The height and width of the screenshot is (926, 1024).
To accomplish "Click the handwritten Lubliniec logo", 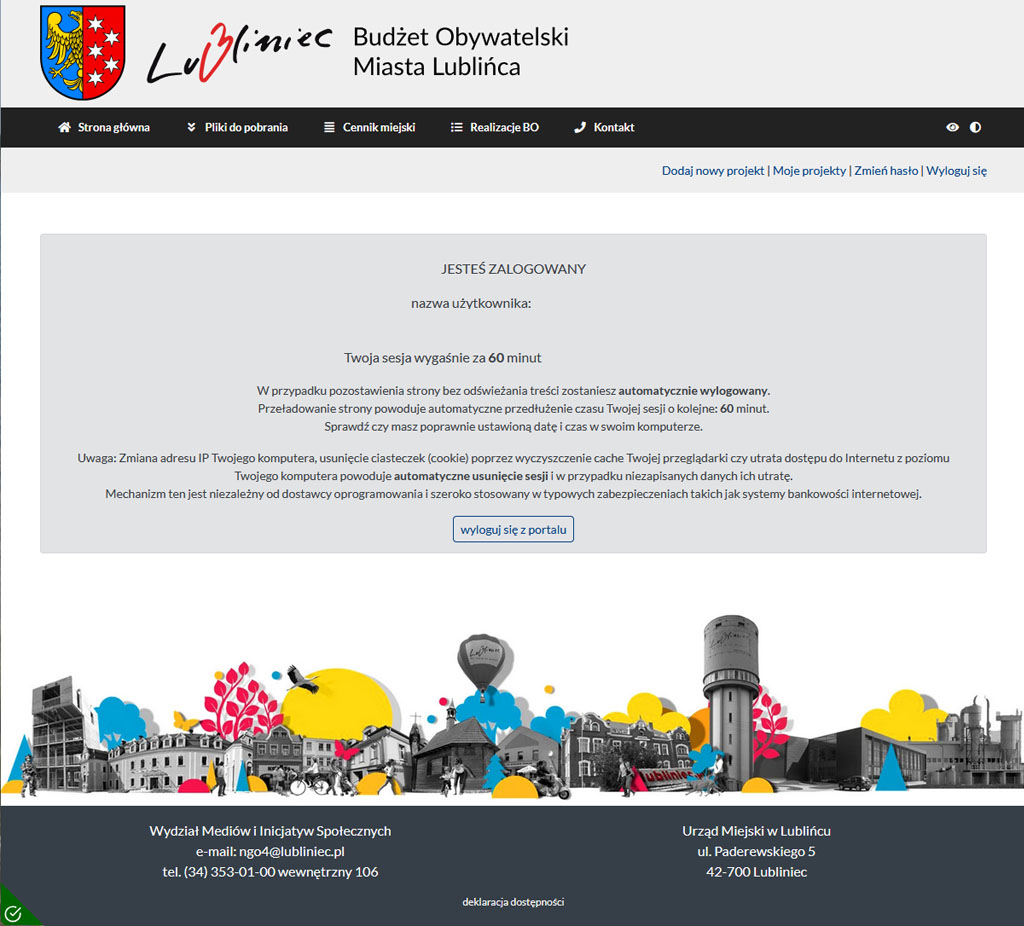I will tap(239, 53).
